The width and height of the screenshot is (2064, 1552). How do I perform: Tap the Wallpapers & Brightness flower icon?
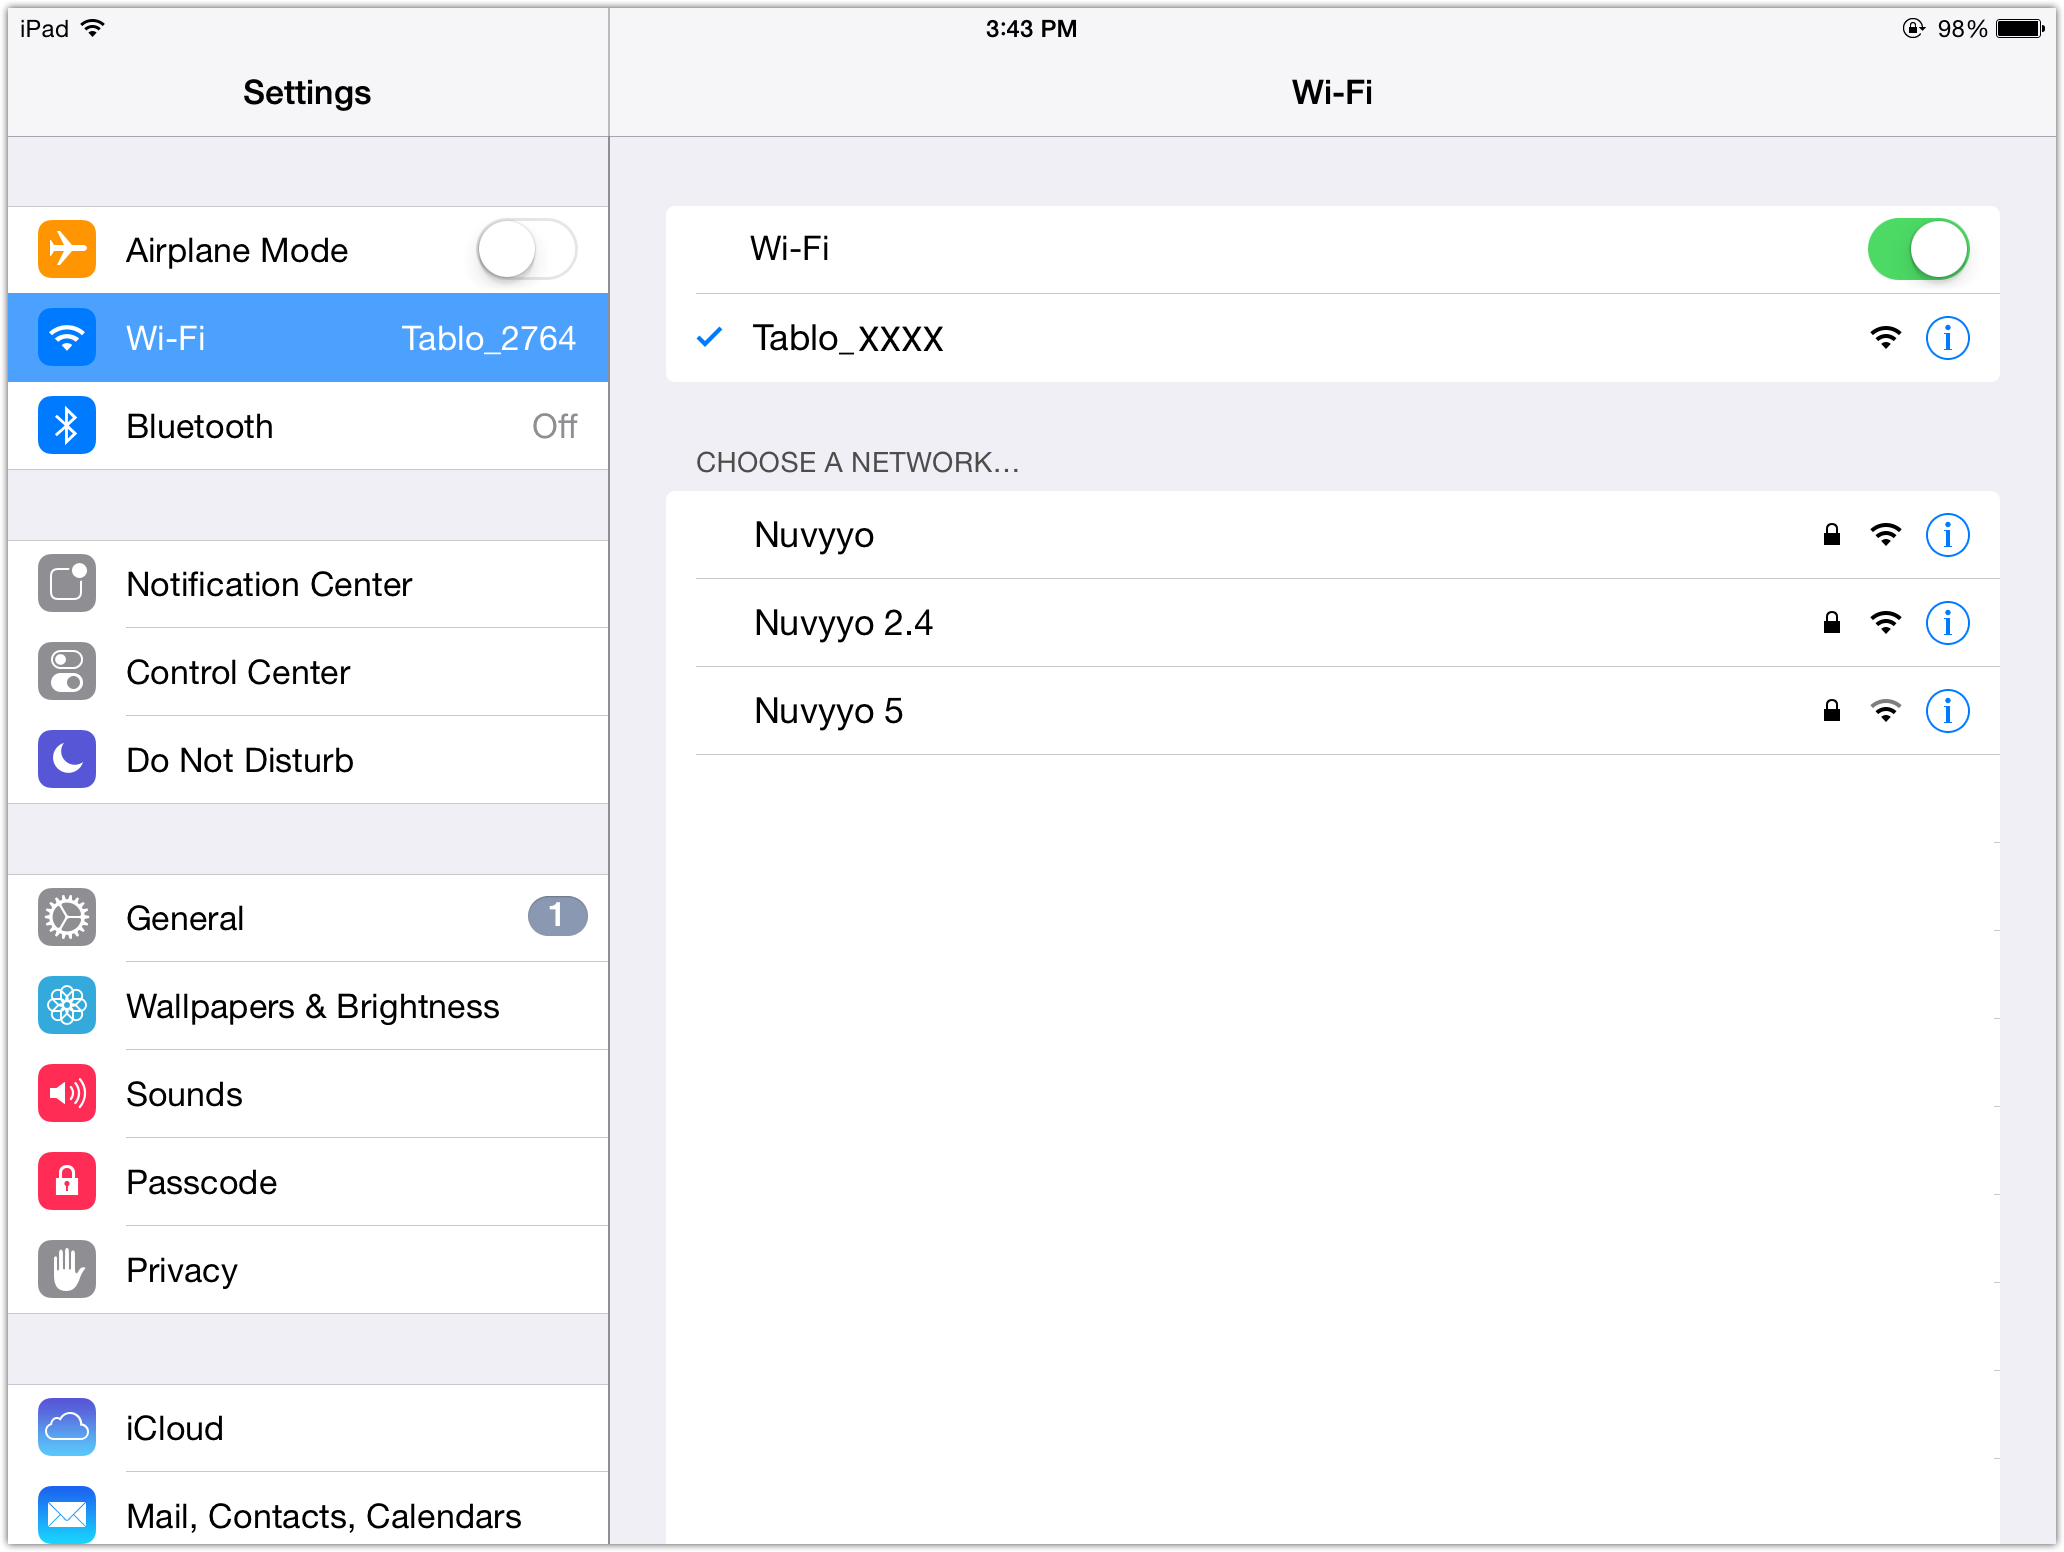click(67, 1006)
